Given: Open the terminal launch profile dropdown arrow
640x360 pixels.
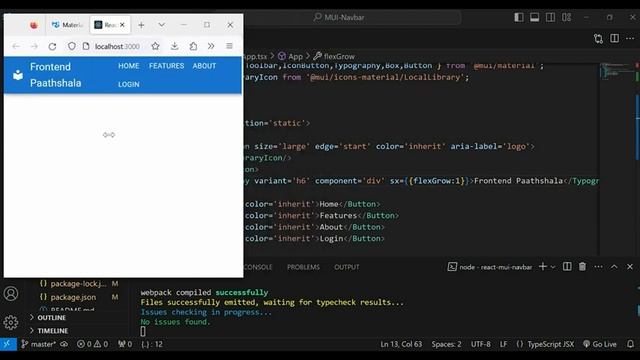Looking at the screenshot, I should pos(553,267).
